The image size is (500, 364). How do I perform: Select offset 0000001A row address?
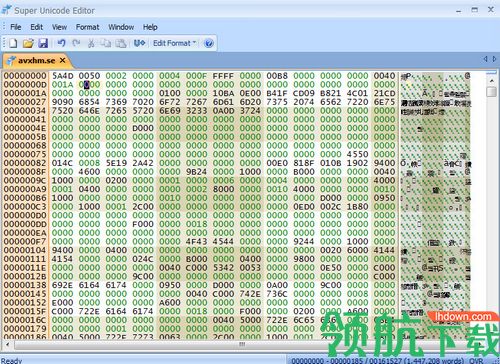(x=25, y=93)
